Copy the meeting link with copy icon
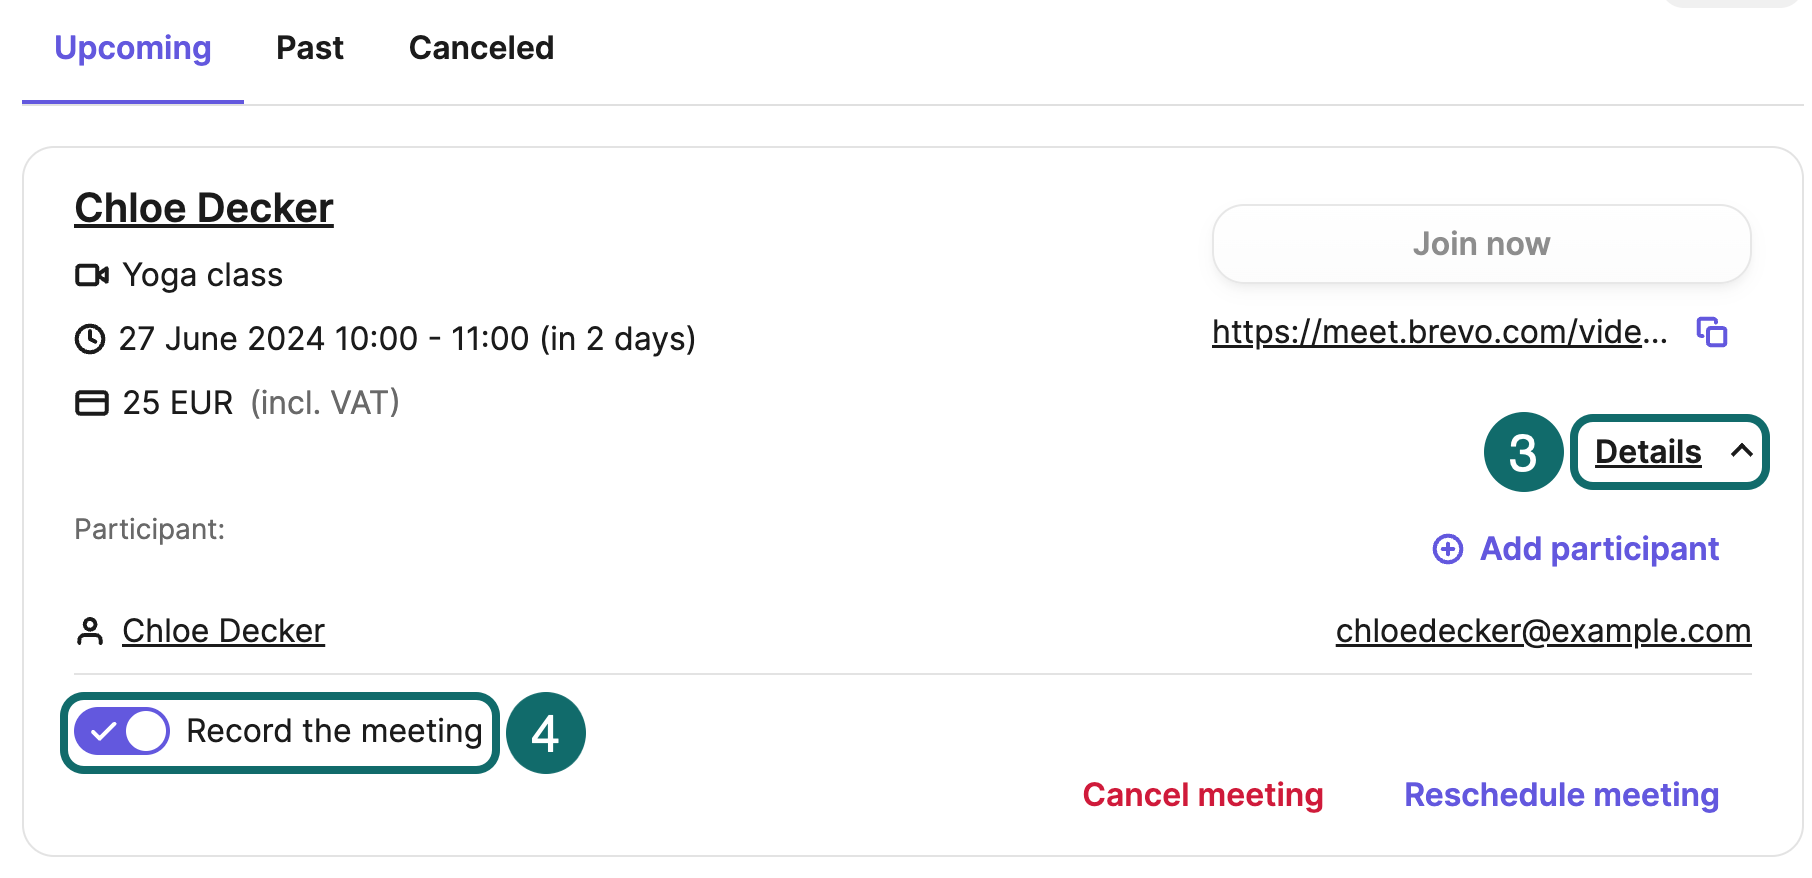The width and height of the screenshot is (1812, 878). (1712, 332)
